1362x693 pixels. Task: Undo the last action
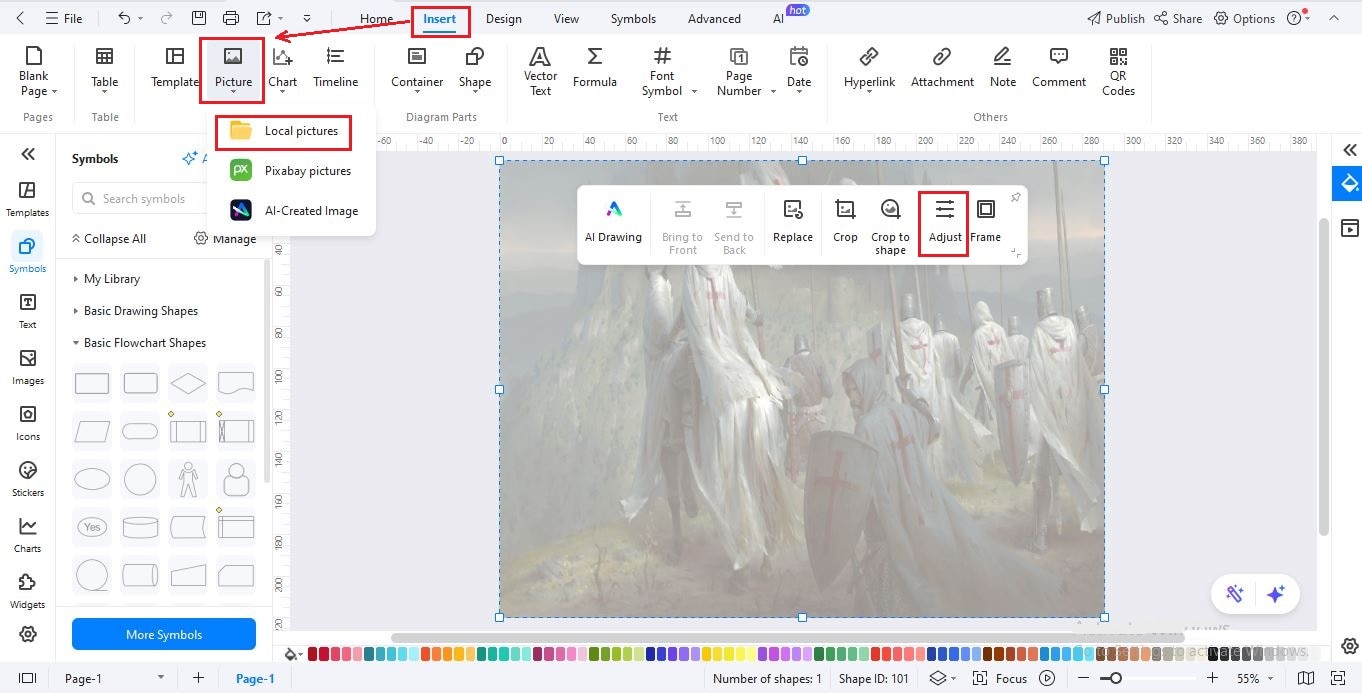coord(124,18)
